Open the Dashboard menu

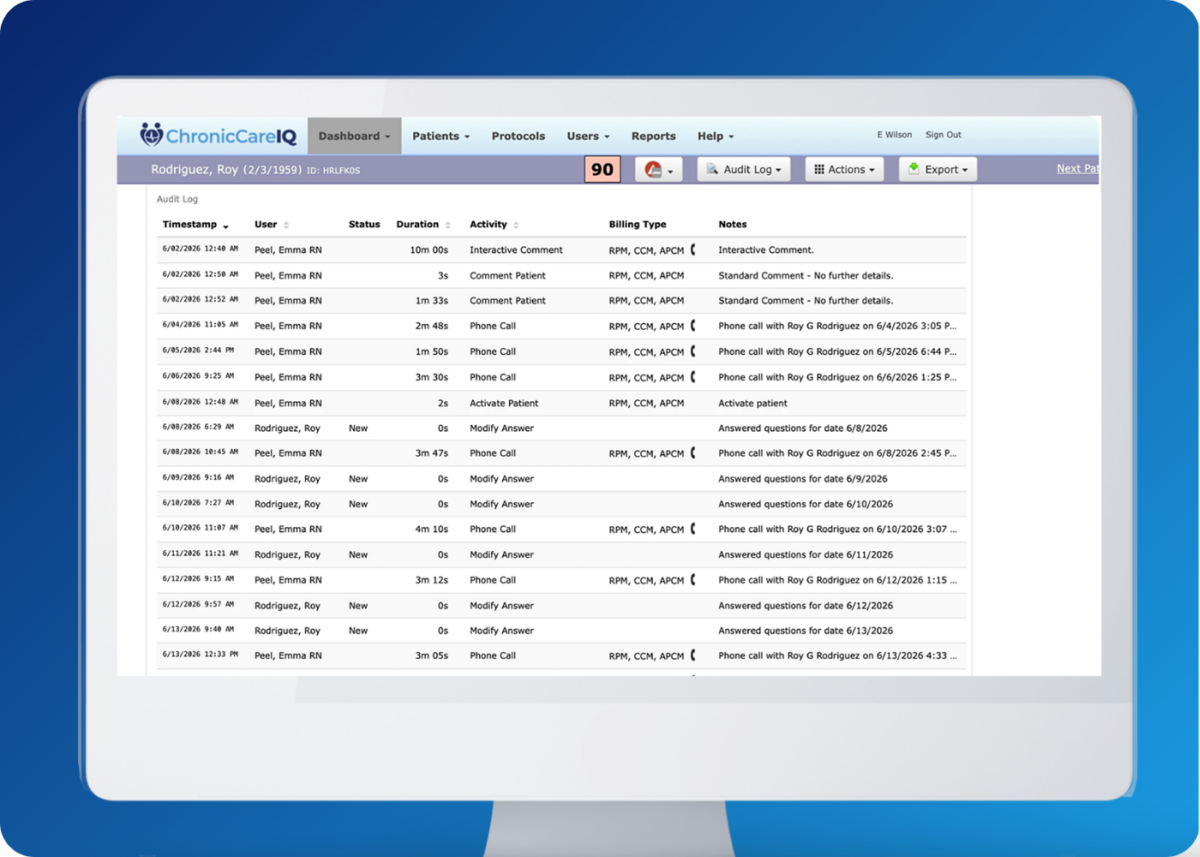pyautogui.click(x=354, y=136)
